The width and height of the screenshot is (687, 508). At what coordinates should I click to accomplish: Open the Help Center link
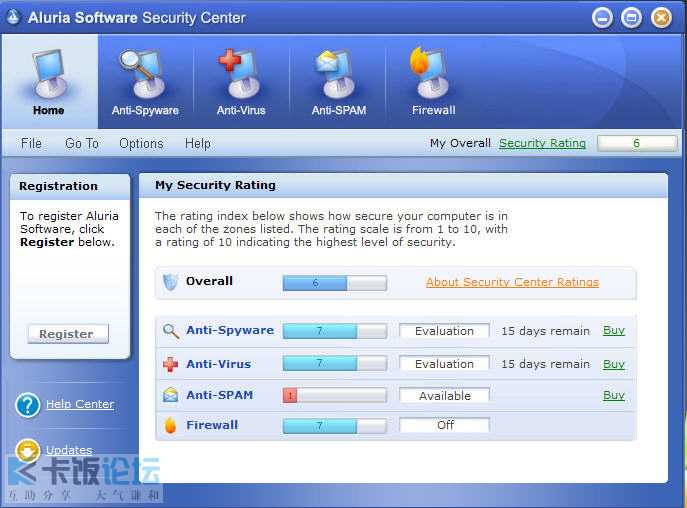(x=80, y=404)
